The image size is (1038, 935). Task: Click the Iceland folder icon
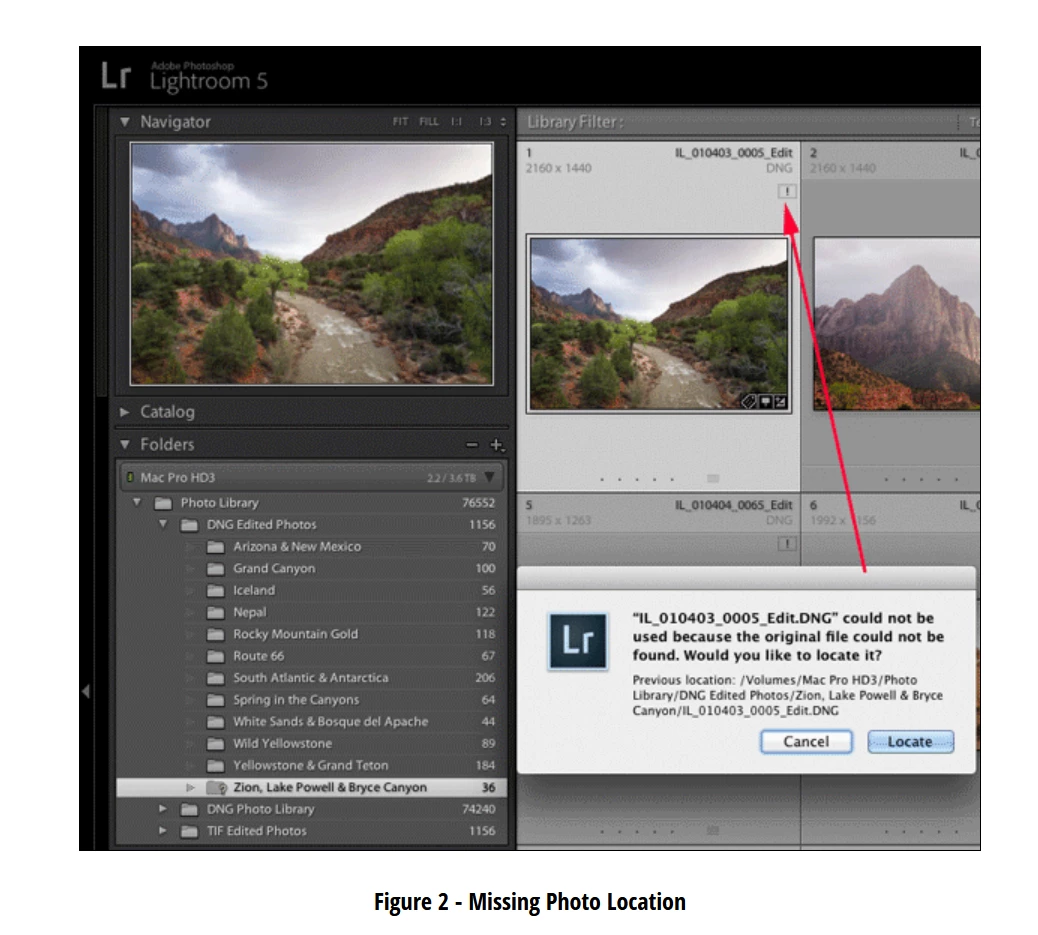click(x=215, y=591)
